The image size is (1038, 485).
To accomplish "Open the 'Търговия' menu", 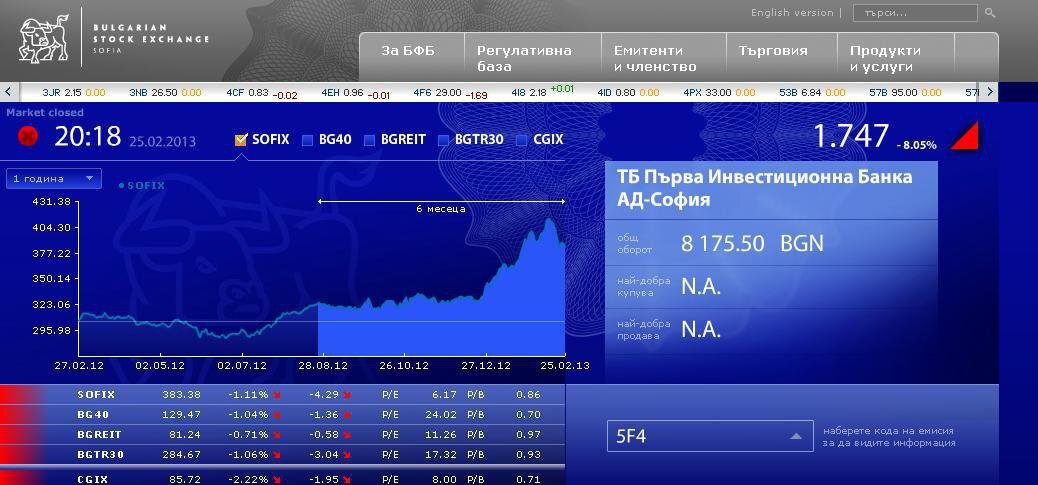I will pos(773,51).
